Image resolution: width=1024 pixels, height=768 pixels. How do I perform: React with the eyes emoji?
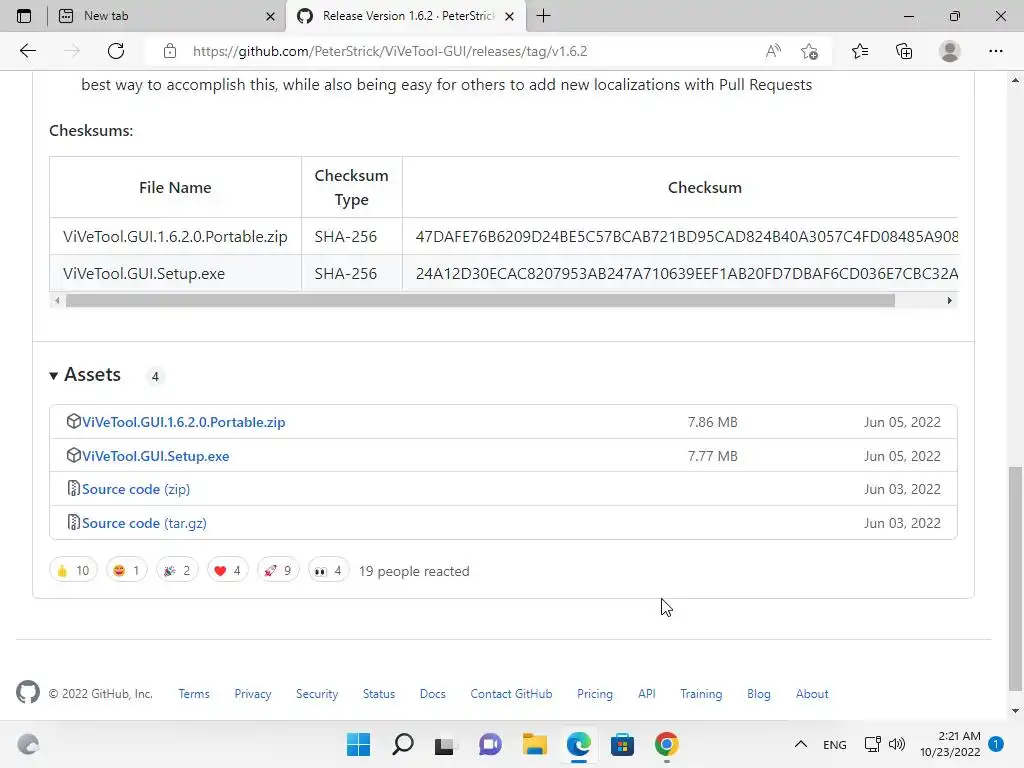click(328, 570)
